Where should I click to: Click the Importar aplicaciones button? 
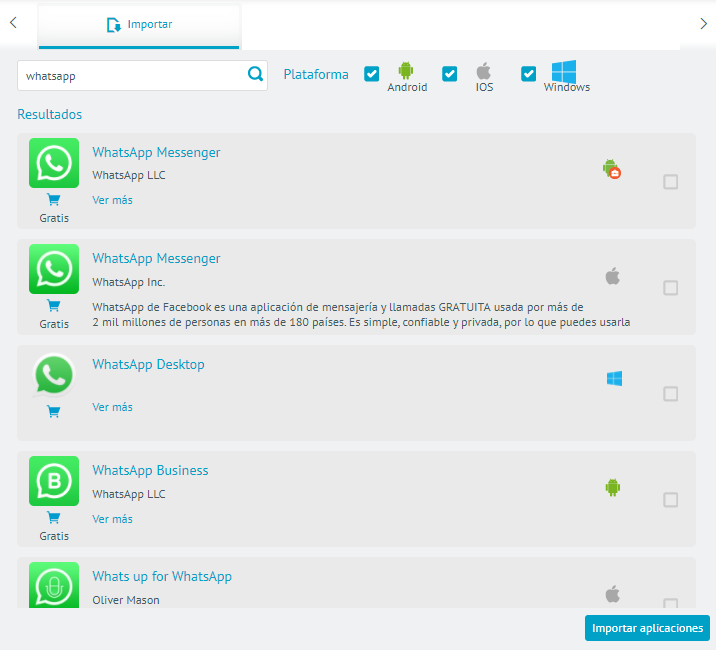coord(648,628)
